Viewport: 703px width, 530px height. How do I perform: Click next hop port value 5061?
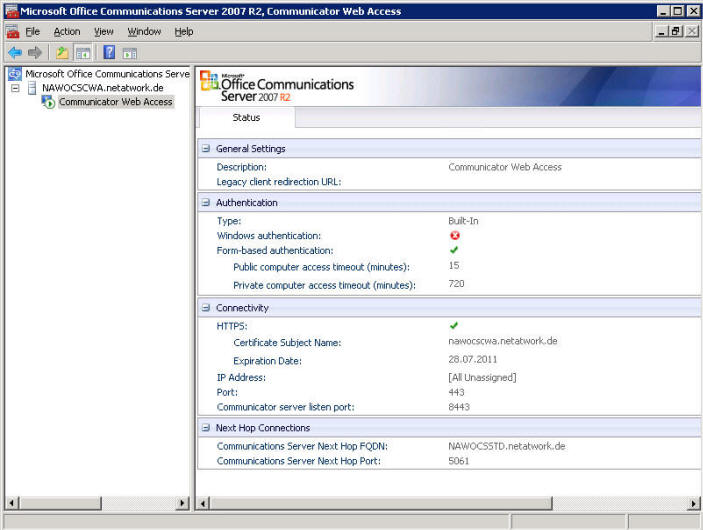click(x=459, y=461)
